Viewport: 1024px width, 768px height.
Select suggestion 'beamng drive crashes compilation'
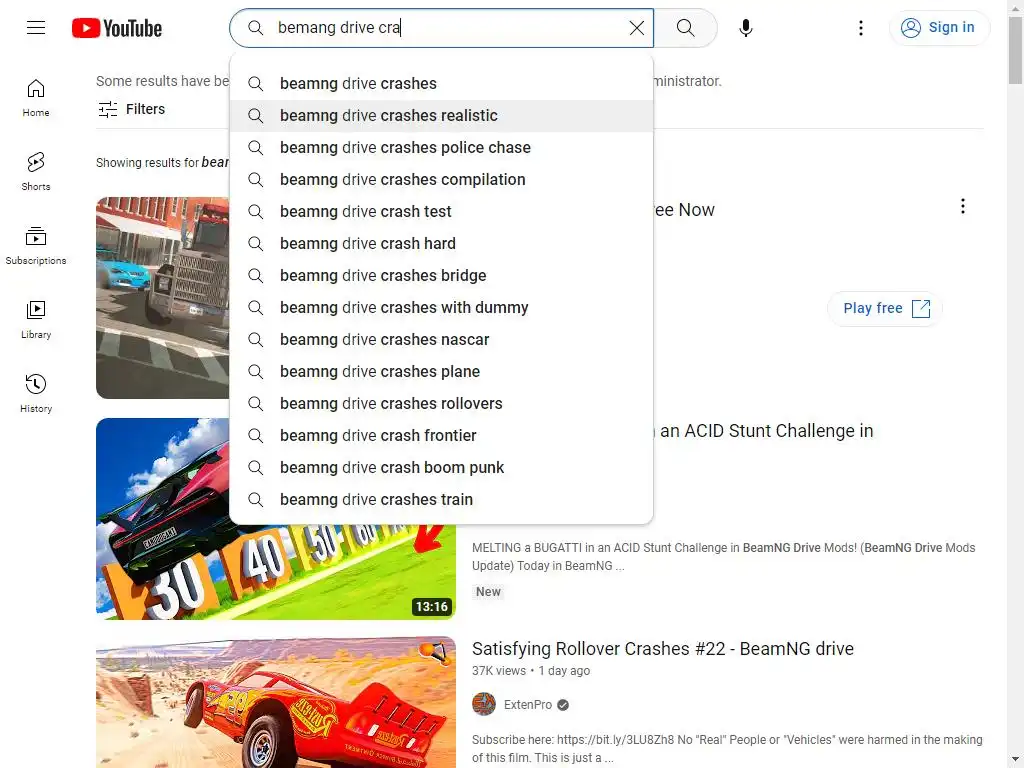(x=441, y=180)
